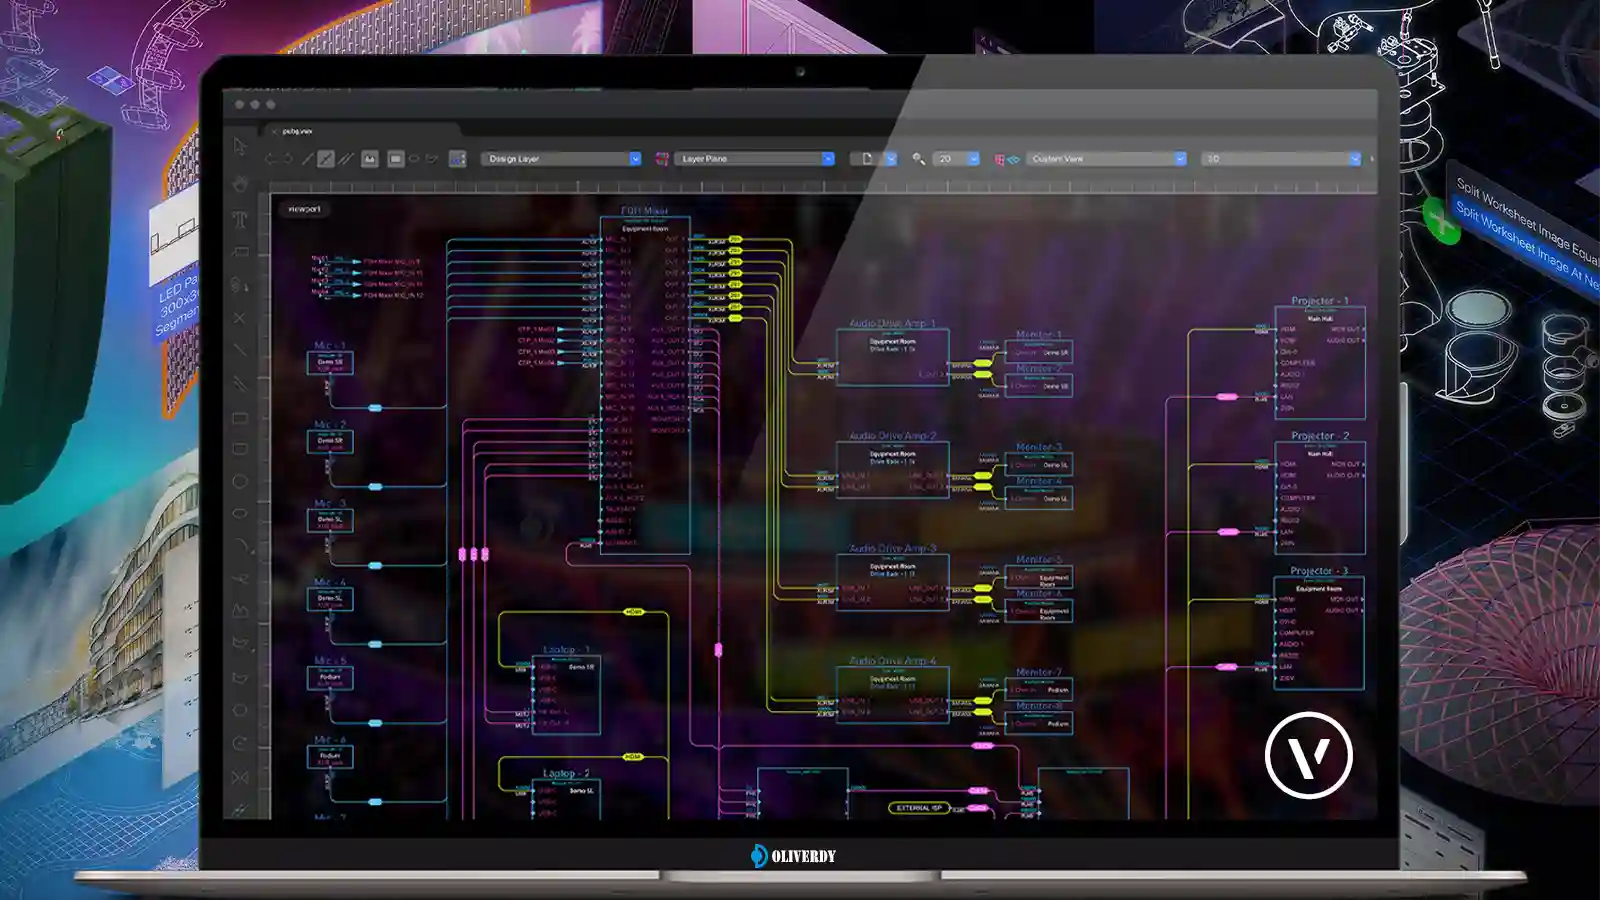Click the magnifier zoom icon
The image size is (1600, 900).
[919, 159]
